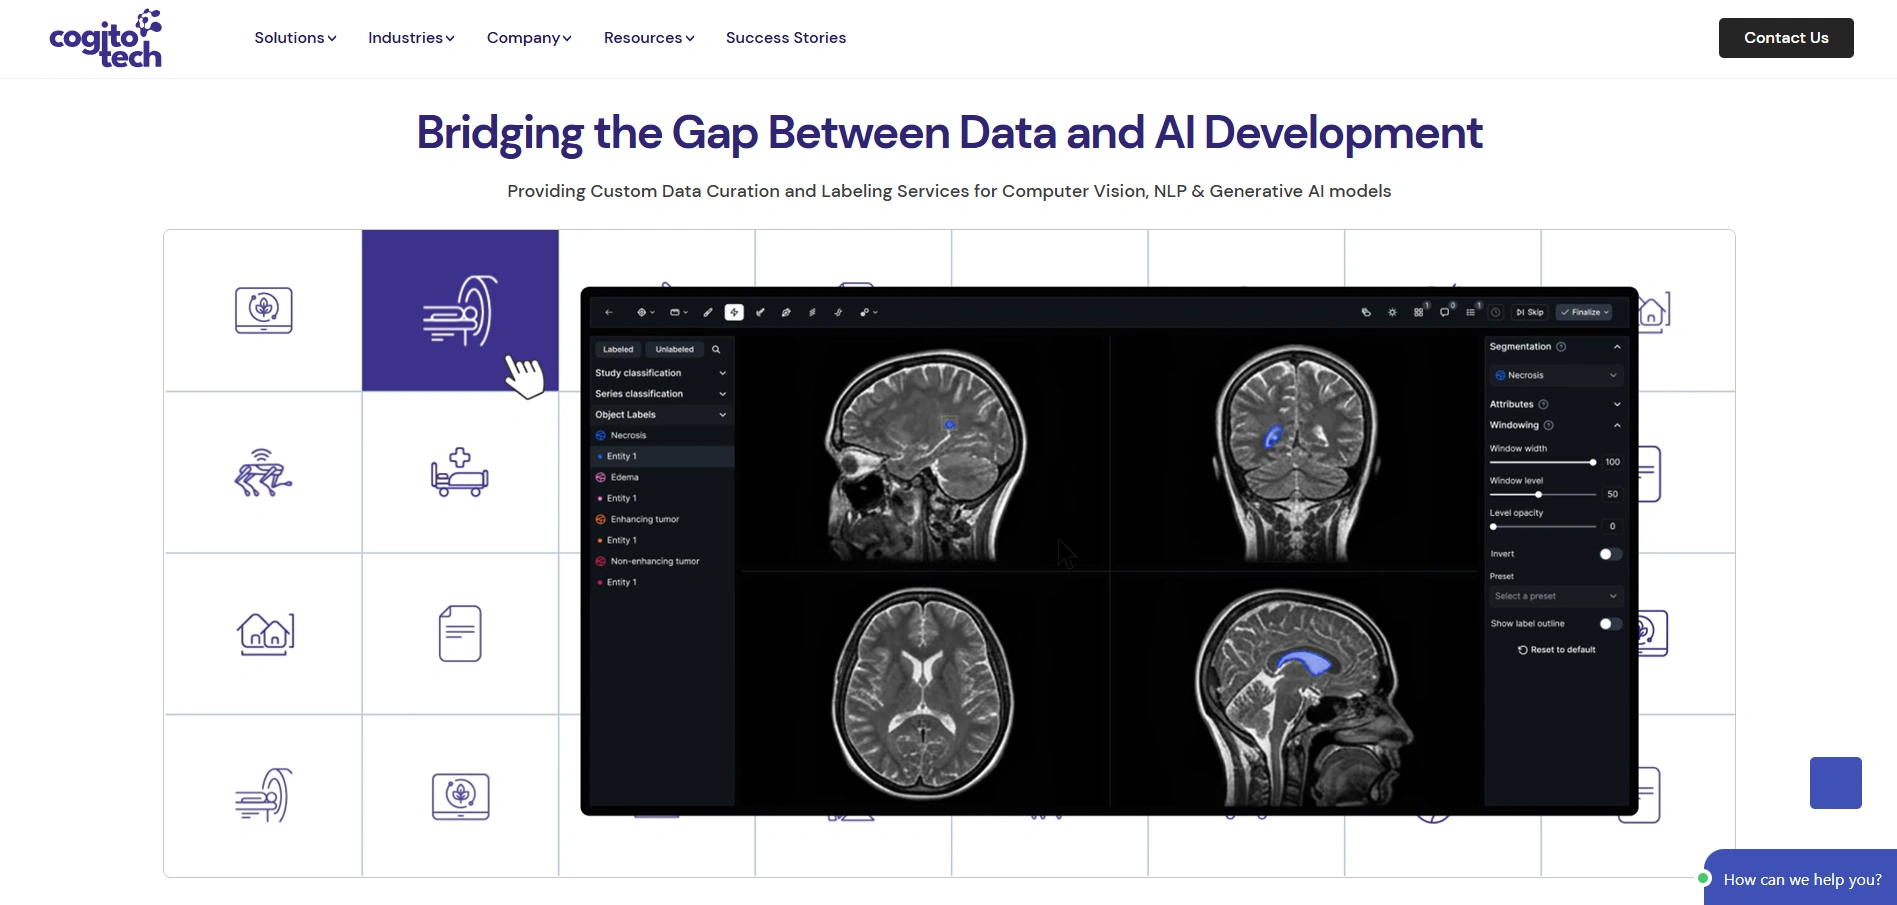Open the Company menu
This screenshot has width=1897, height=905.
[x=529, y=38]
